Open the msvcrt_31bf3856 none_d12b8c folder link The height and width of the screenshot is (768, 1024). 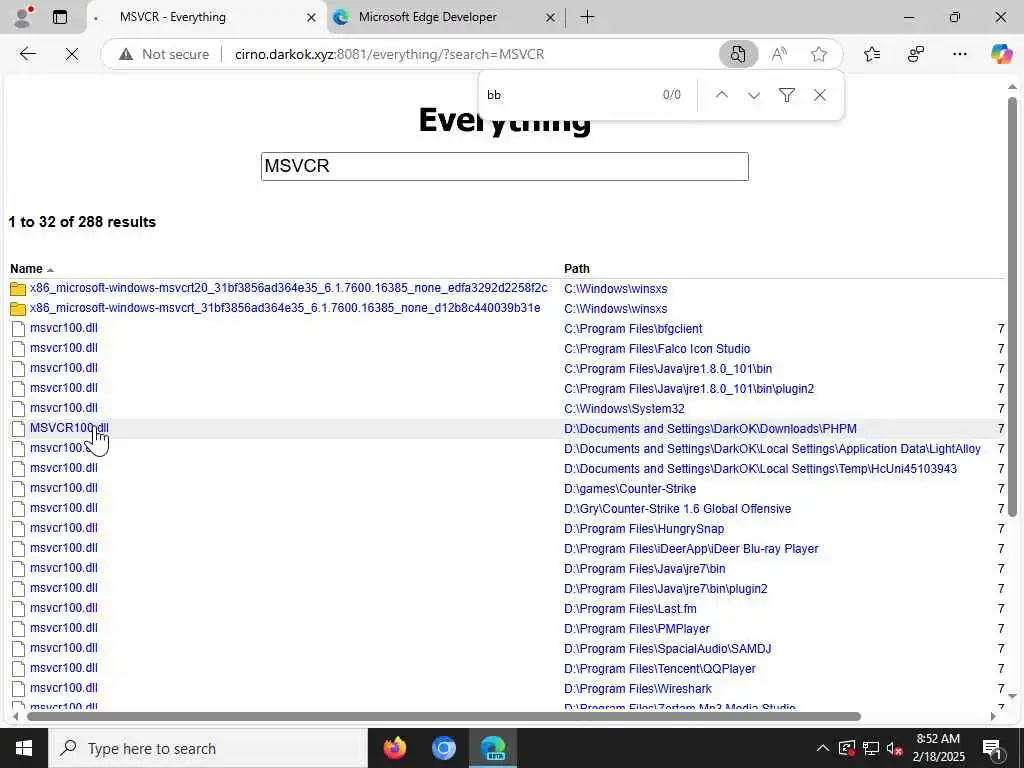pos(285,308)
